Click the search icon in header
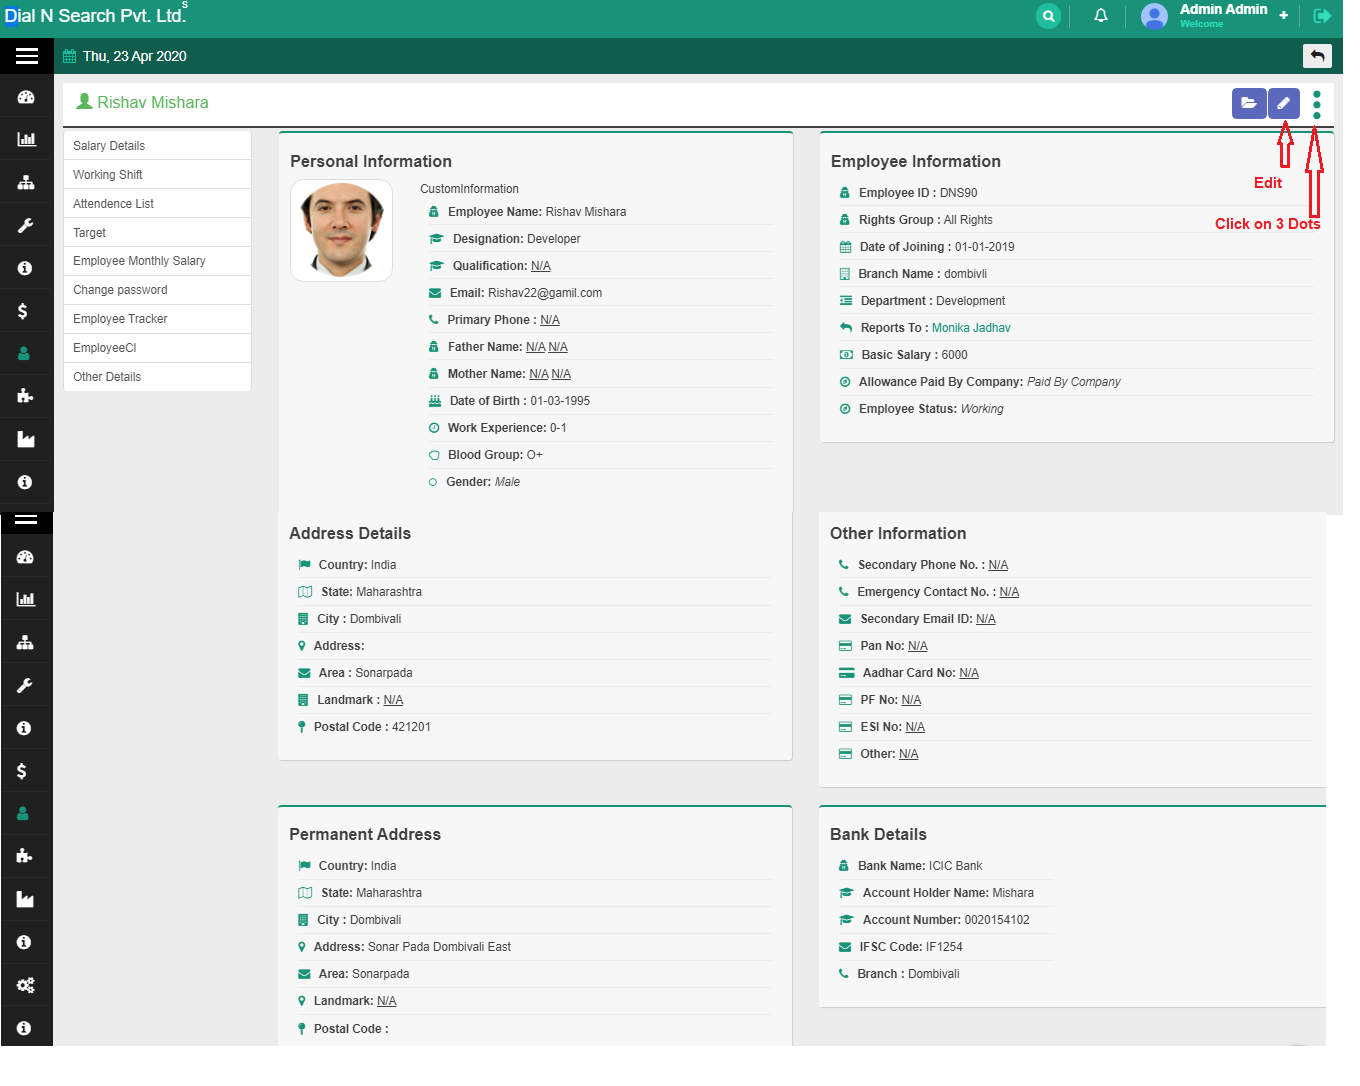1360x1086 pixels. tap(1048, 16)
